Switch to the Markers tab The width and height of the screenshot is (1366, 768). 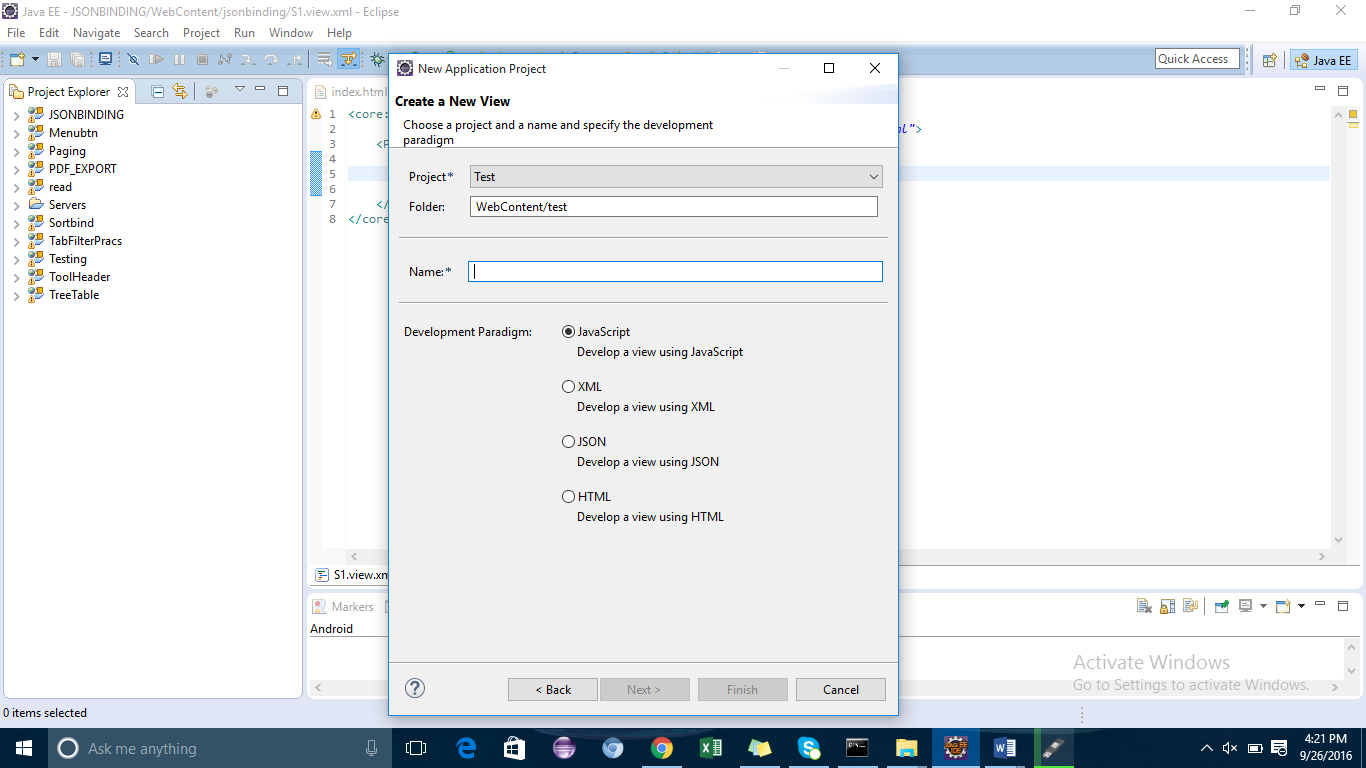tap(343, 607)
